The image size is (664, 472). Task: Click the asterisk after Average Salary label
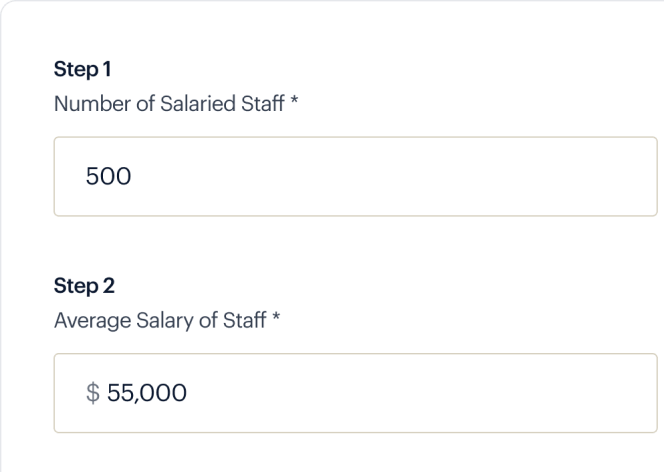[276, 317]
